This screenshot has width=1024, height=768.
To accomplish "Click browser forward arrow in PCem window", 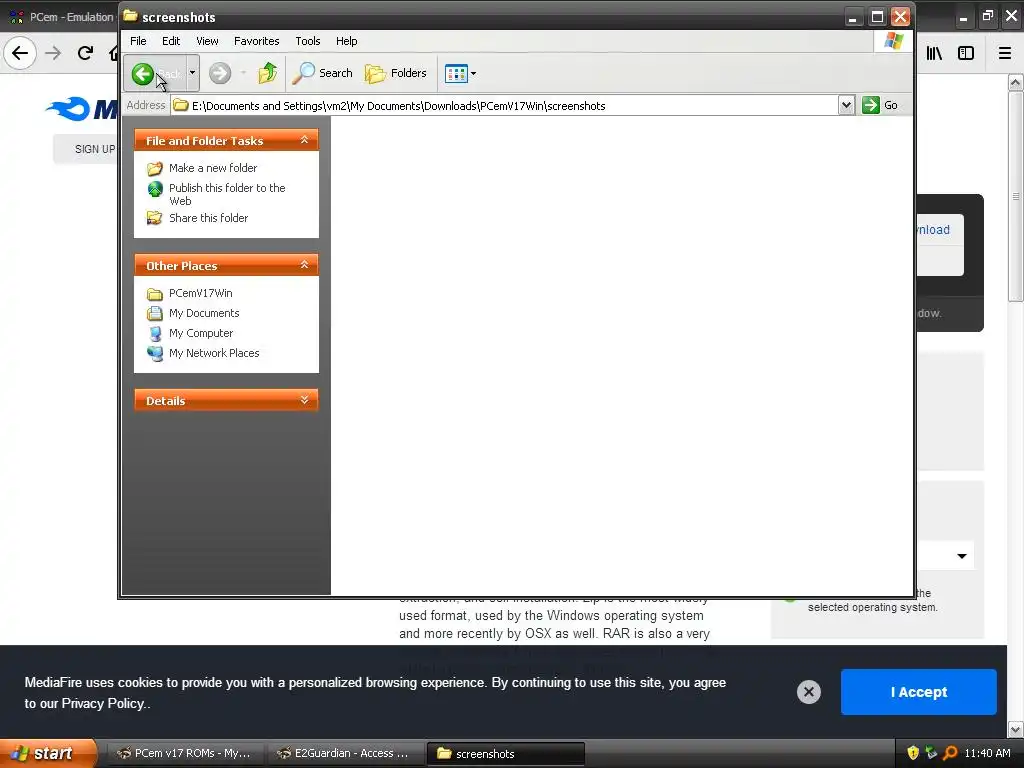I will coord(54,53).
